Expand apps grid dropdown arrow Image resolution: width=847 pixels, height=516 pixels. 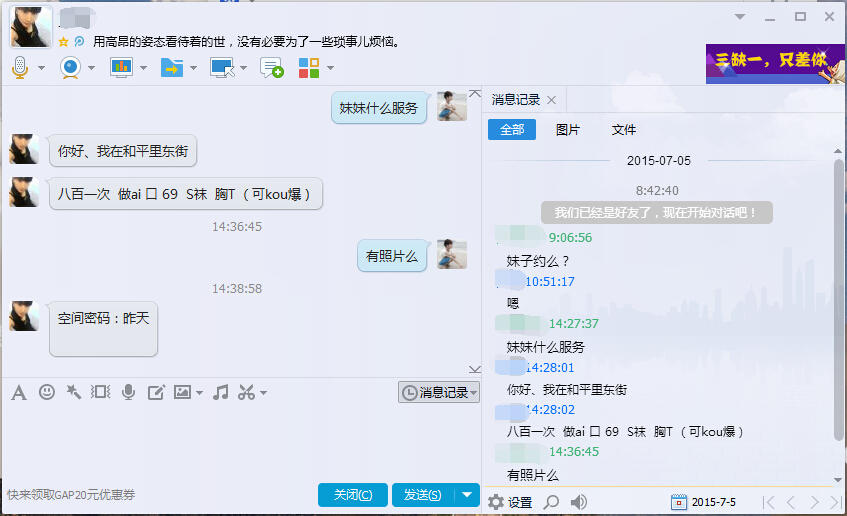pyautogui.click(x=330, y=68)
